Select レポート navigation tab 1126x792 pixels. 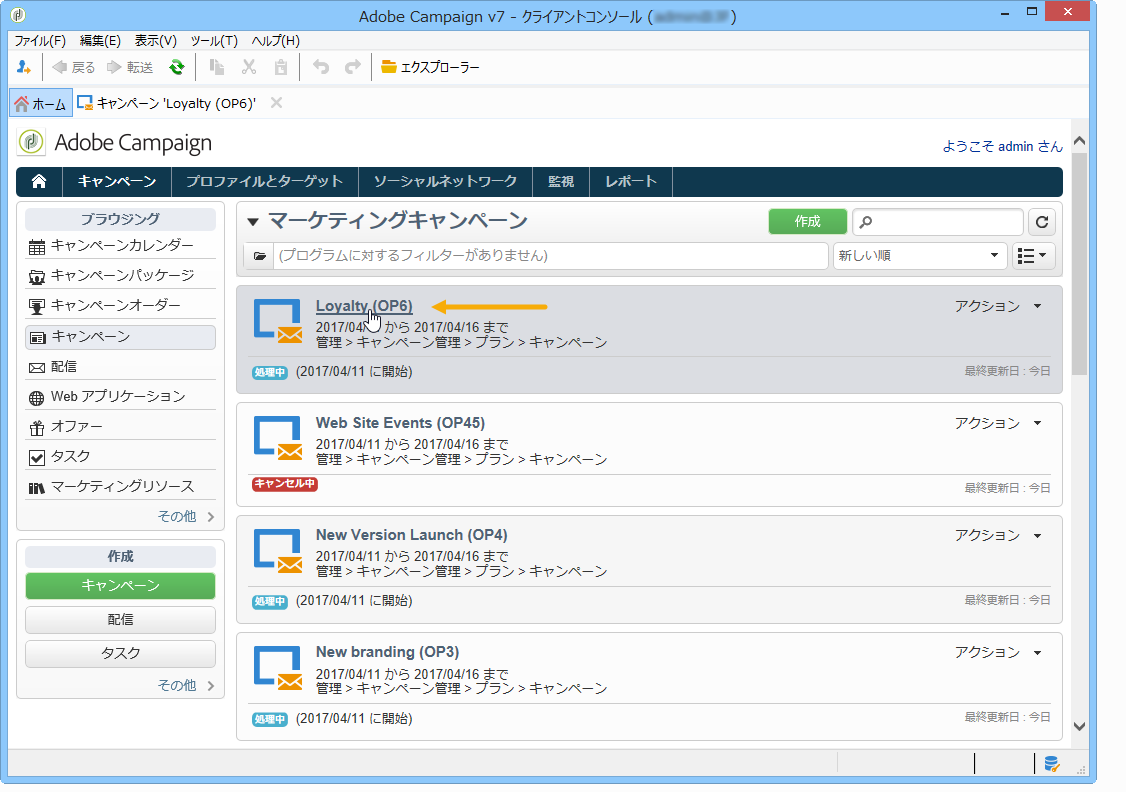click(631, 182)
